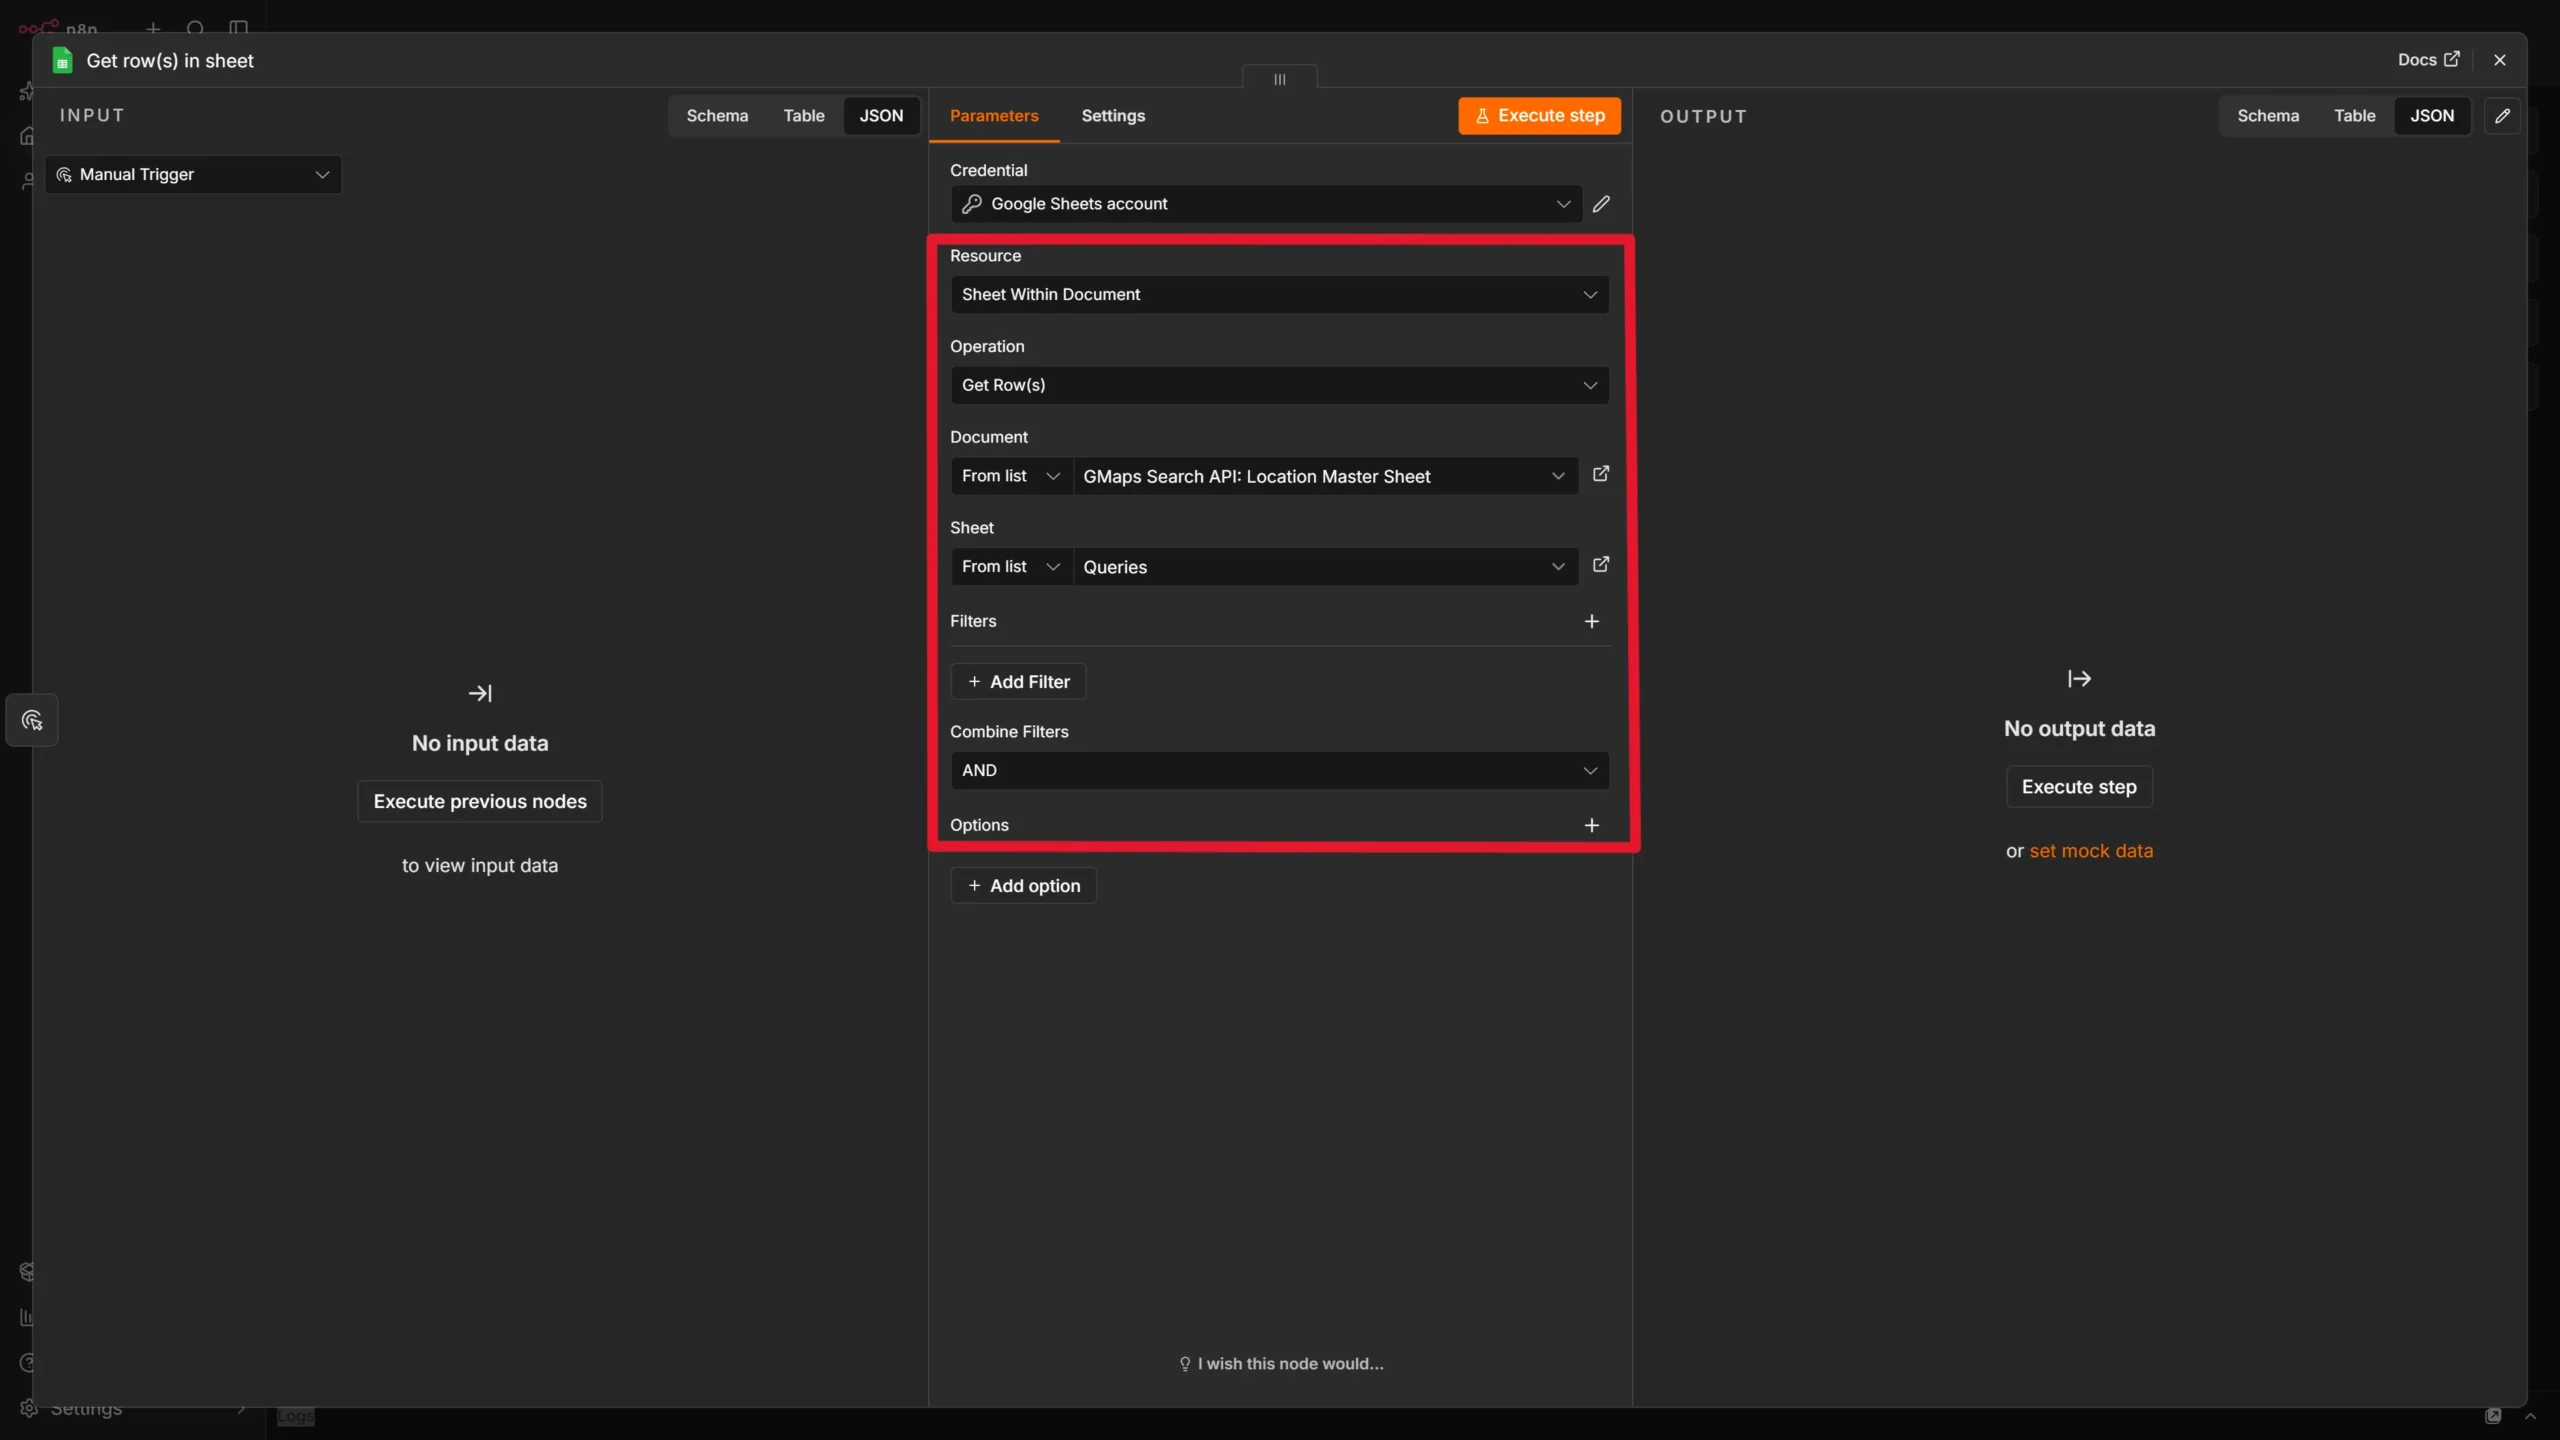Switch to the Parameters tab
The height and width of the screenshot is (1440, 2560).
994,116
